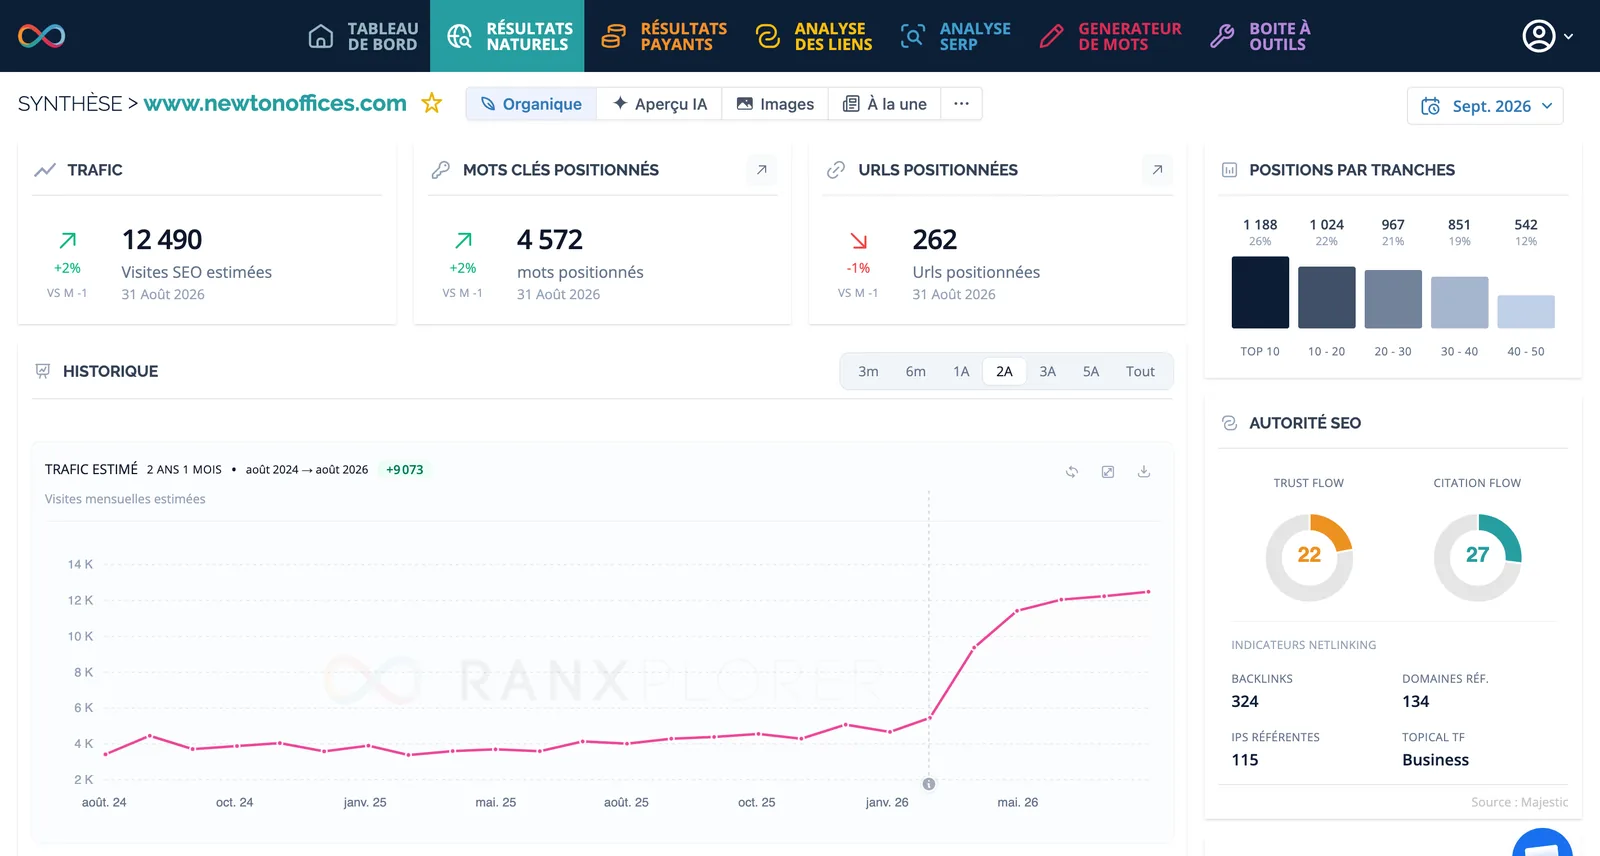Set history range to Tout
The width and height of the screenshot is (1600, 856).
(x=1140, y=371)
